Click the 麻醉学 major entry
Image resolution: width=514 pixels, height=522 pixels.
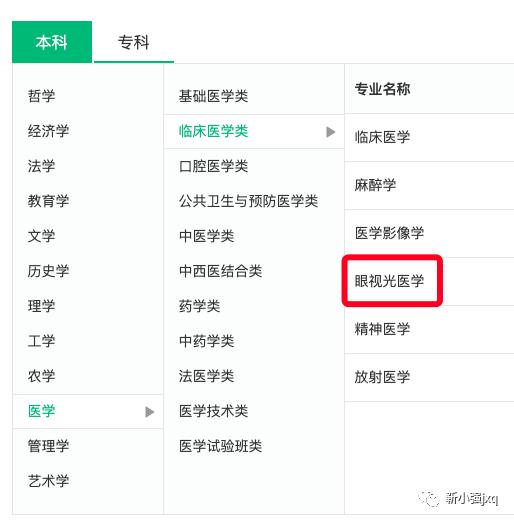coord(375,185)
